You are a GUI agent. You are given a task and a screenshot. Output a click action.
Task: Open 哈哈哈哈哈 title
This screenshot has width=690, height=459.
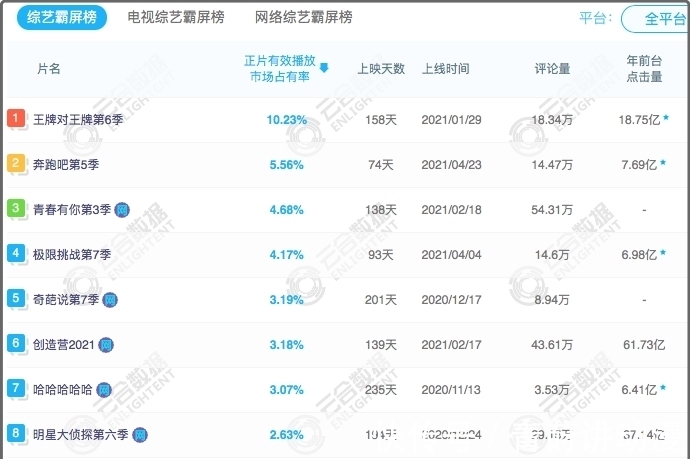63,389
